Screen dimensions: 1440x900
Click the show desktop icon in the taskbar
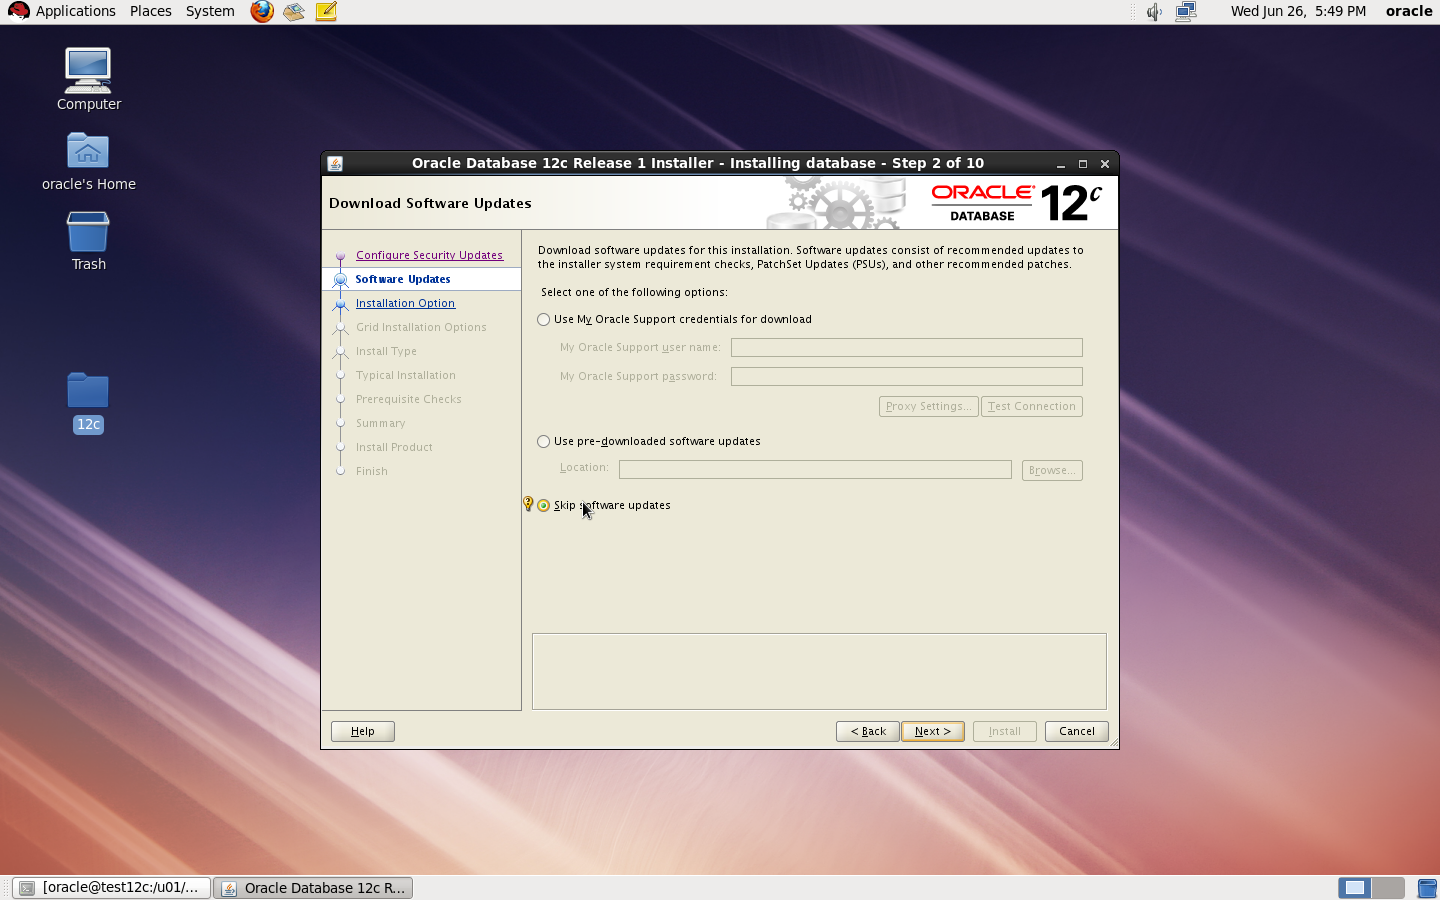tap(1355, 887)
